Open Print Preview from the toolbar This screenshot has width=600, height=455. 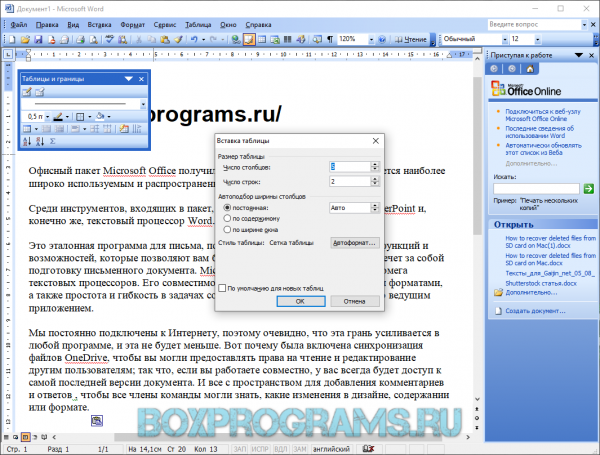[93, 39]
